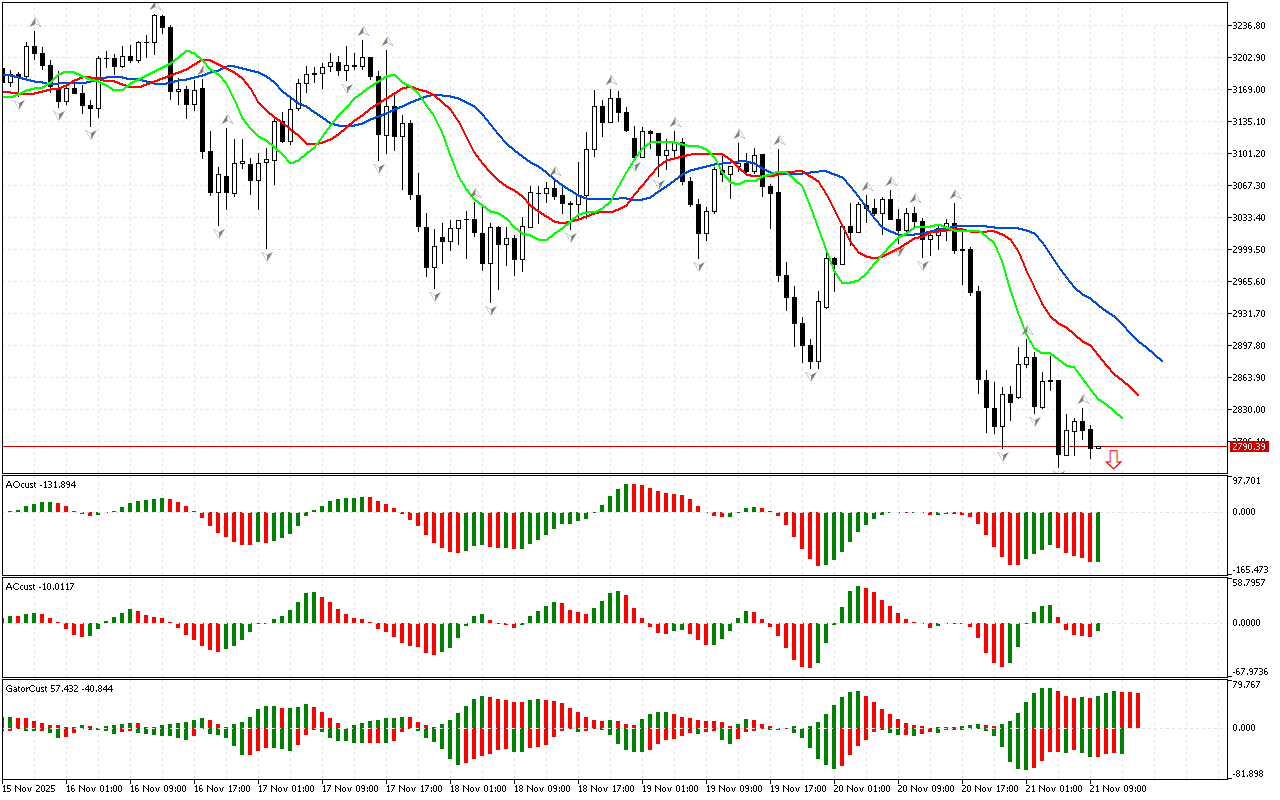
Task: Click the down fractal arrow below 18 Nov 01:00 low
Action: 491,310
